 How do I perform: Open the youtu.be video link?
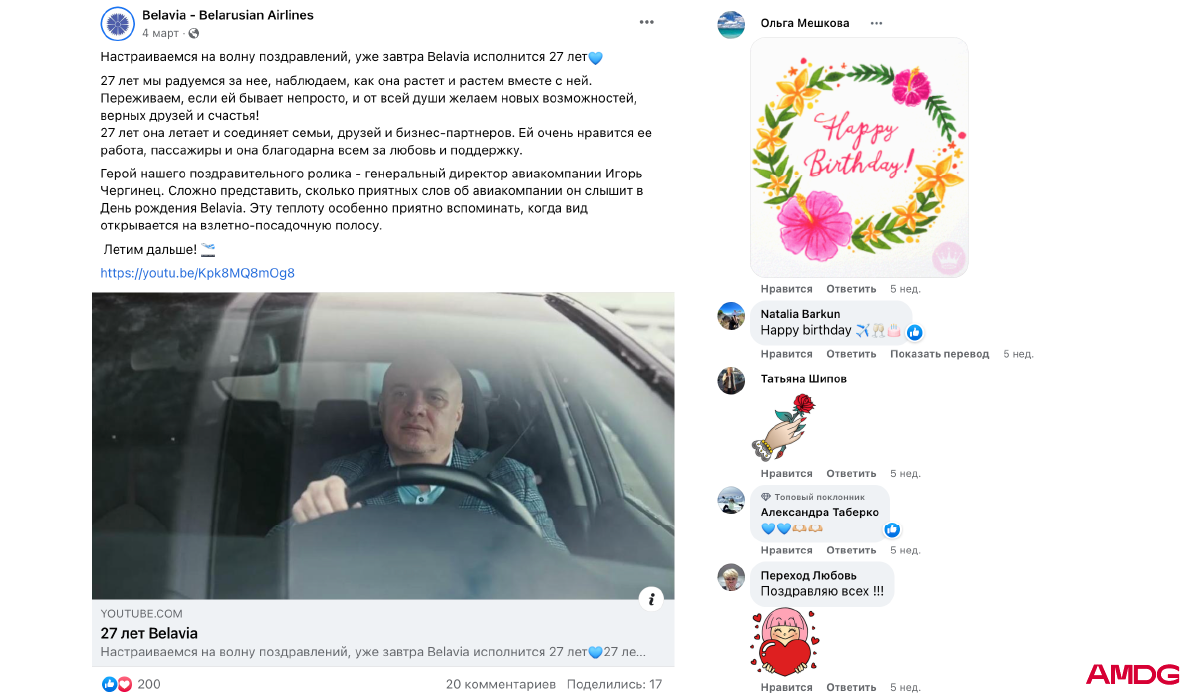197,273
